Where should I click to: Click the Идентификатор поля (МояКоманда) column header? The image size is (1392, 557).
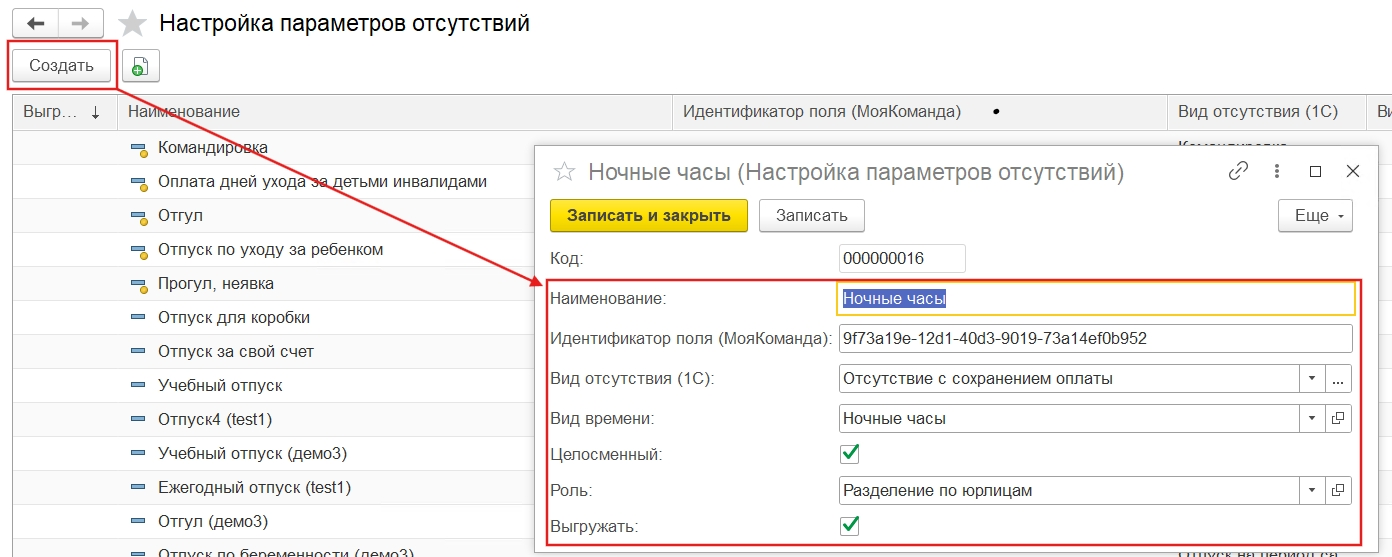pos(919,112)
